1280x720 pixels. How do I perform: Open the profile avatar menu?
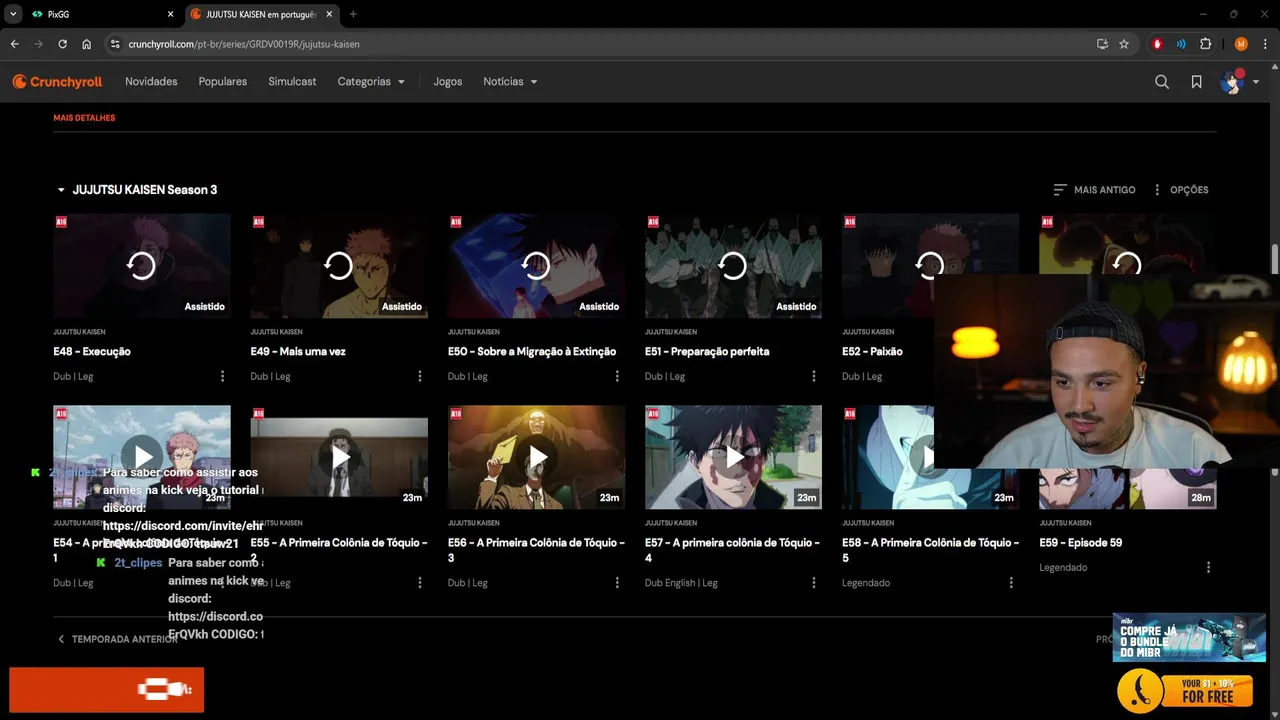tap(1239, 82)
